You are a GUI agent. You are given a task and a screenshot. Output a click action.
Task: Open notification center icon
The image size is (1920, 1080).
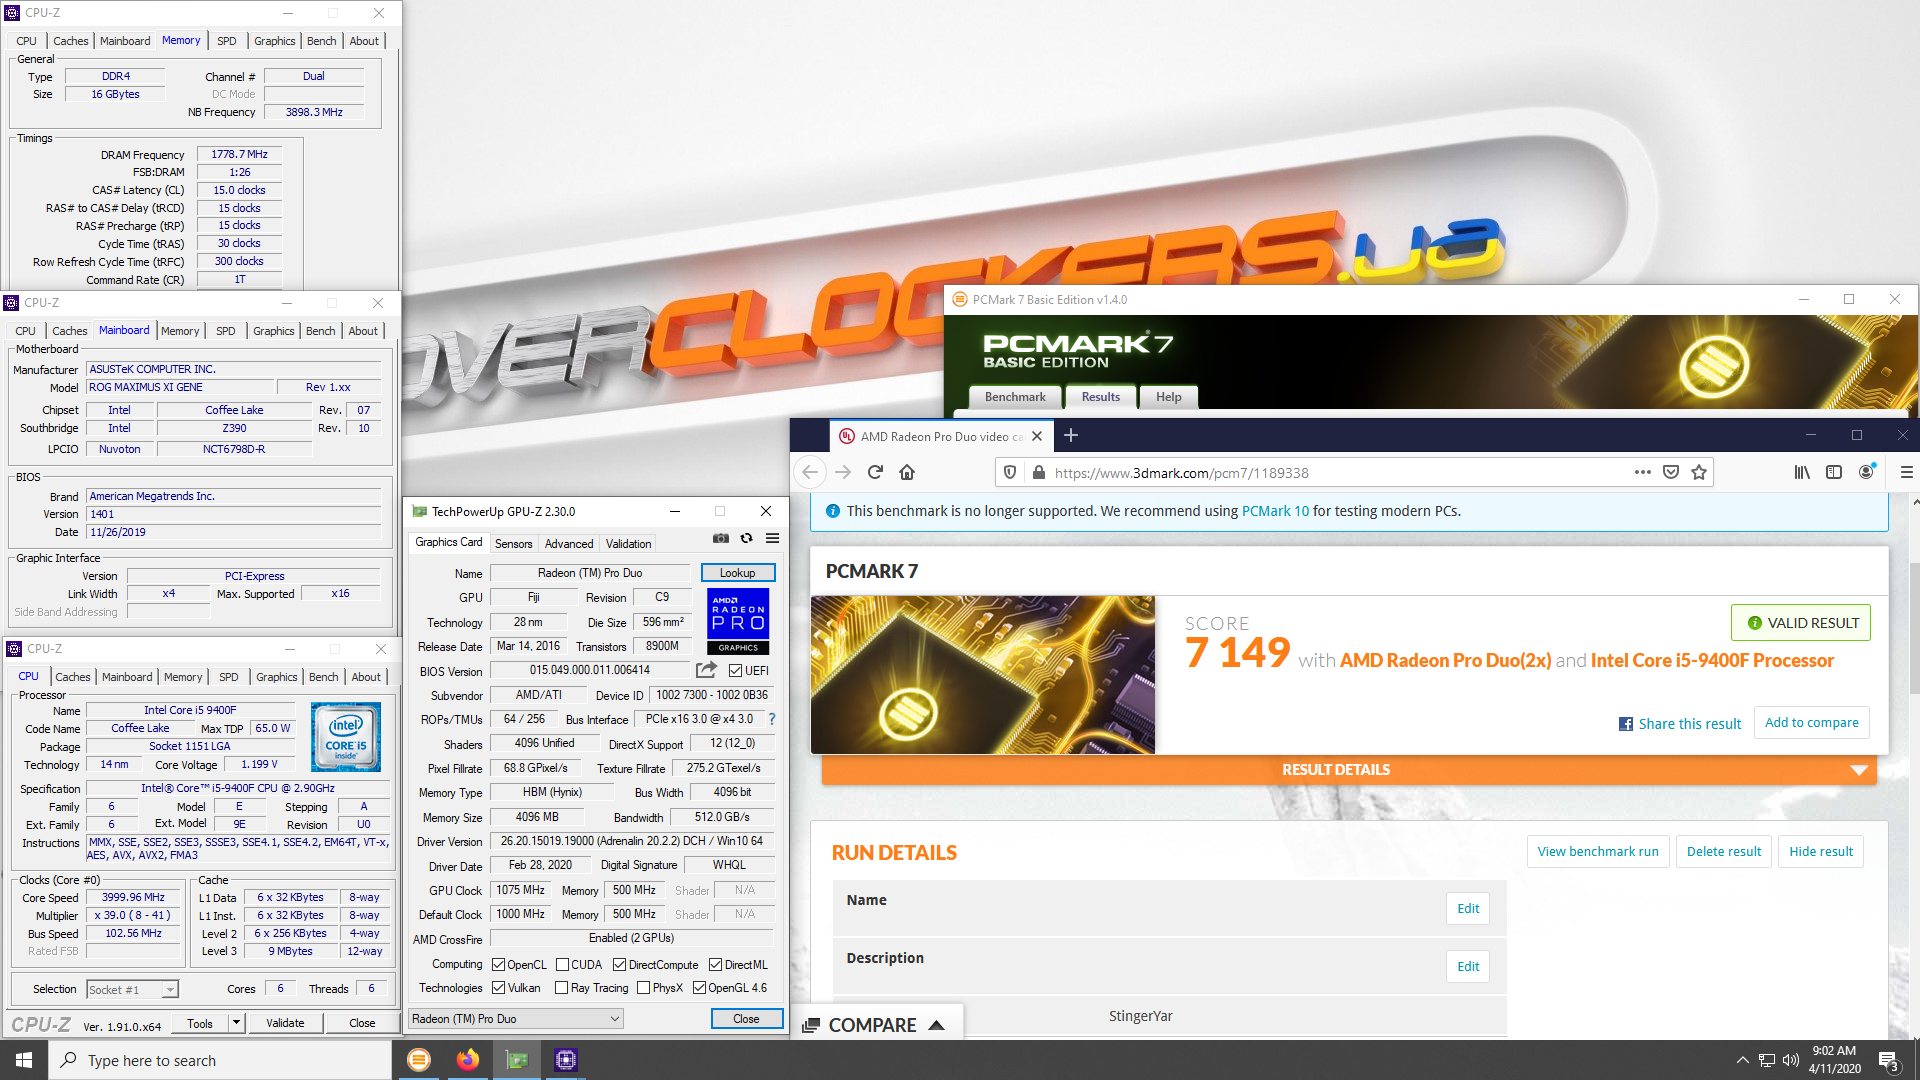[1889, 1060]
